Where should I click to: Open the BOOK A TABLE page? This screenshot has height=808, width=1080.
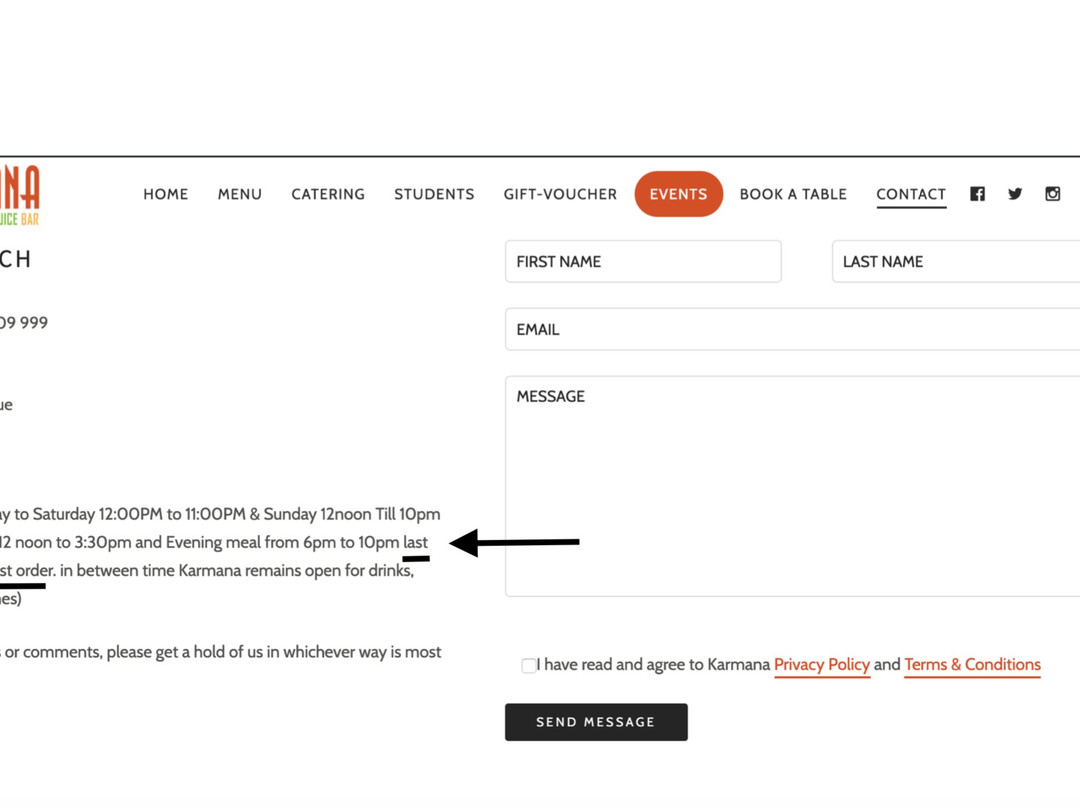[x=793, y=194]
